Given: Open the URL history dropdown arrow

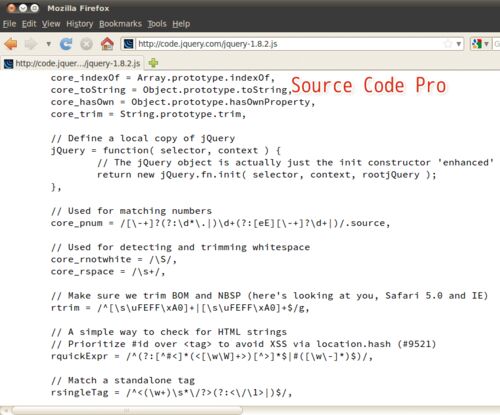Looking at the screenshot, I should [x=459, y=44].
